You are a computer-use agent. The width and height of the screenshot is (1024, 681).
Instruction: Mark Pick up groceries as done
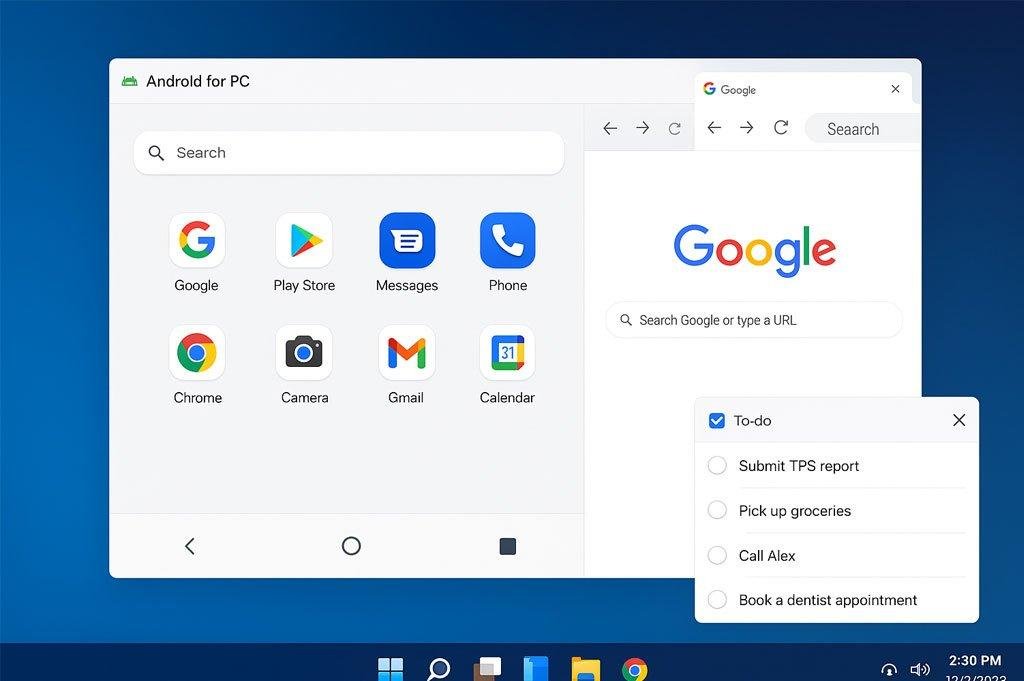[x=716, y=510]
